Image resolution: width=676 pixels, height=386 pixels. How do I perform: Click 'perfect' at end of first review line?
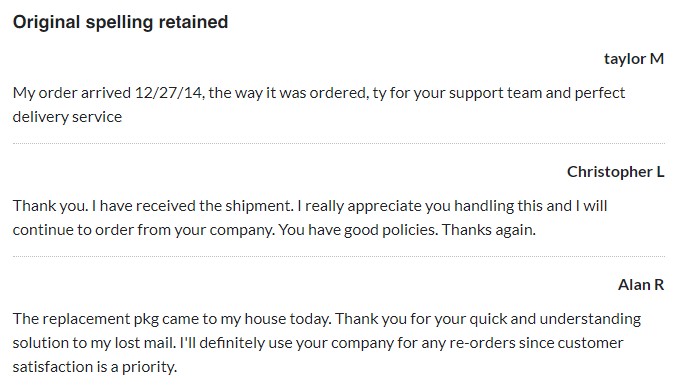click(600, 94)
